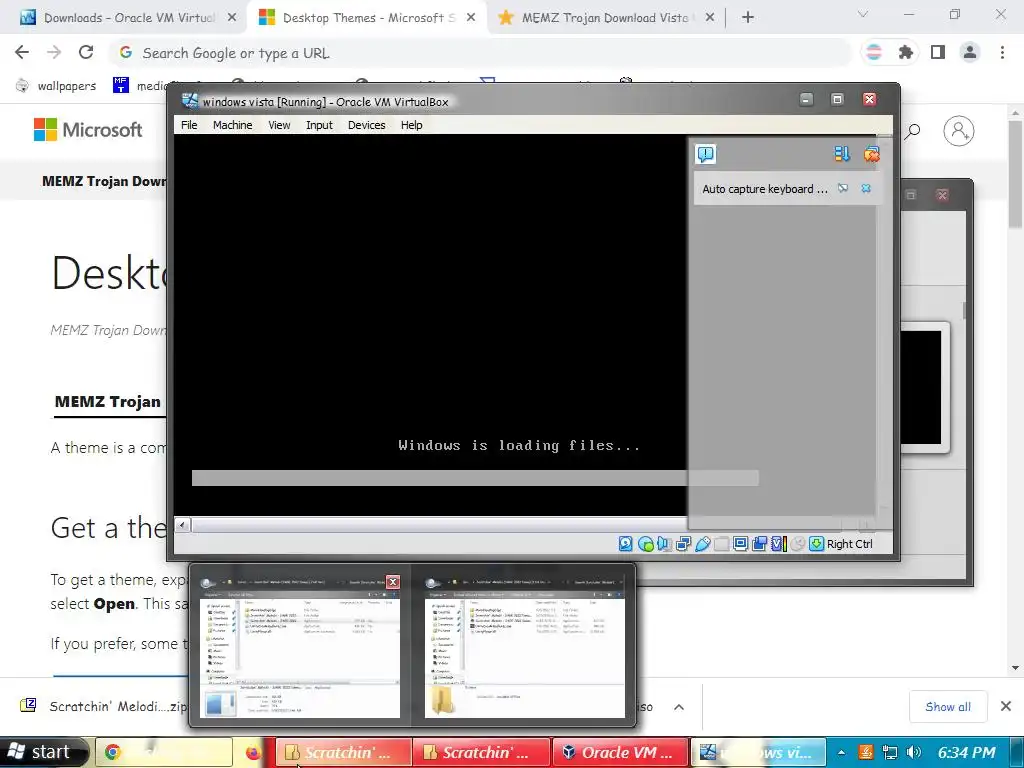Open the Input menu in VirtualBox
Viewport: 1024px width, 768px height.
(319, 125)
